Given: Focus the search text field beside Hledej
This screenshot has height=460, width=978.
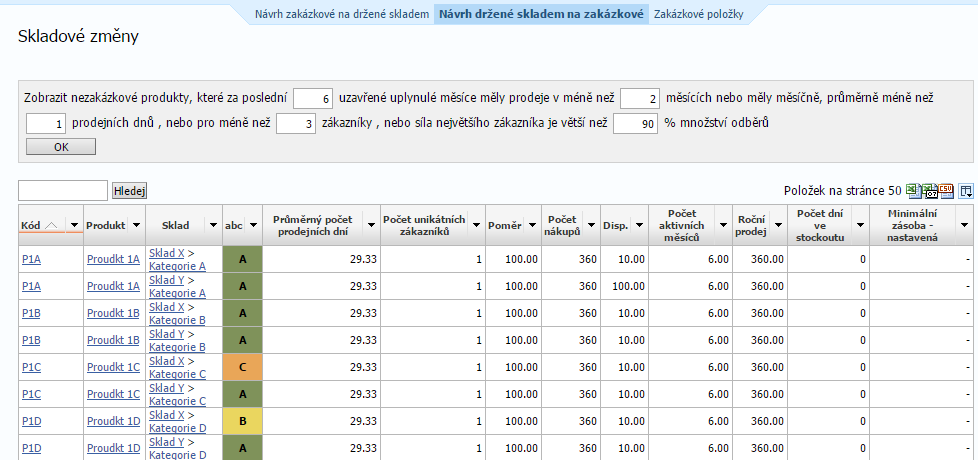Looking at the screenshot, I should click(63, 191).
